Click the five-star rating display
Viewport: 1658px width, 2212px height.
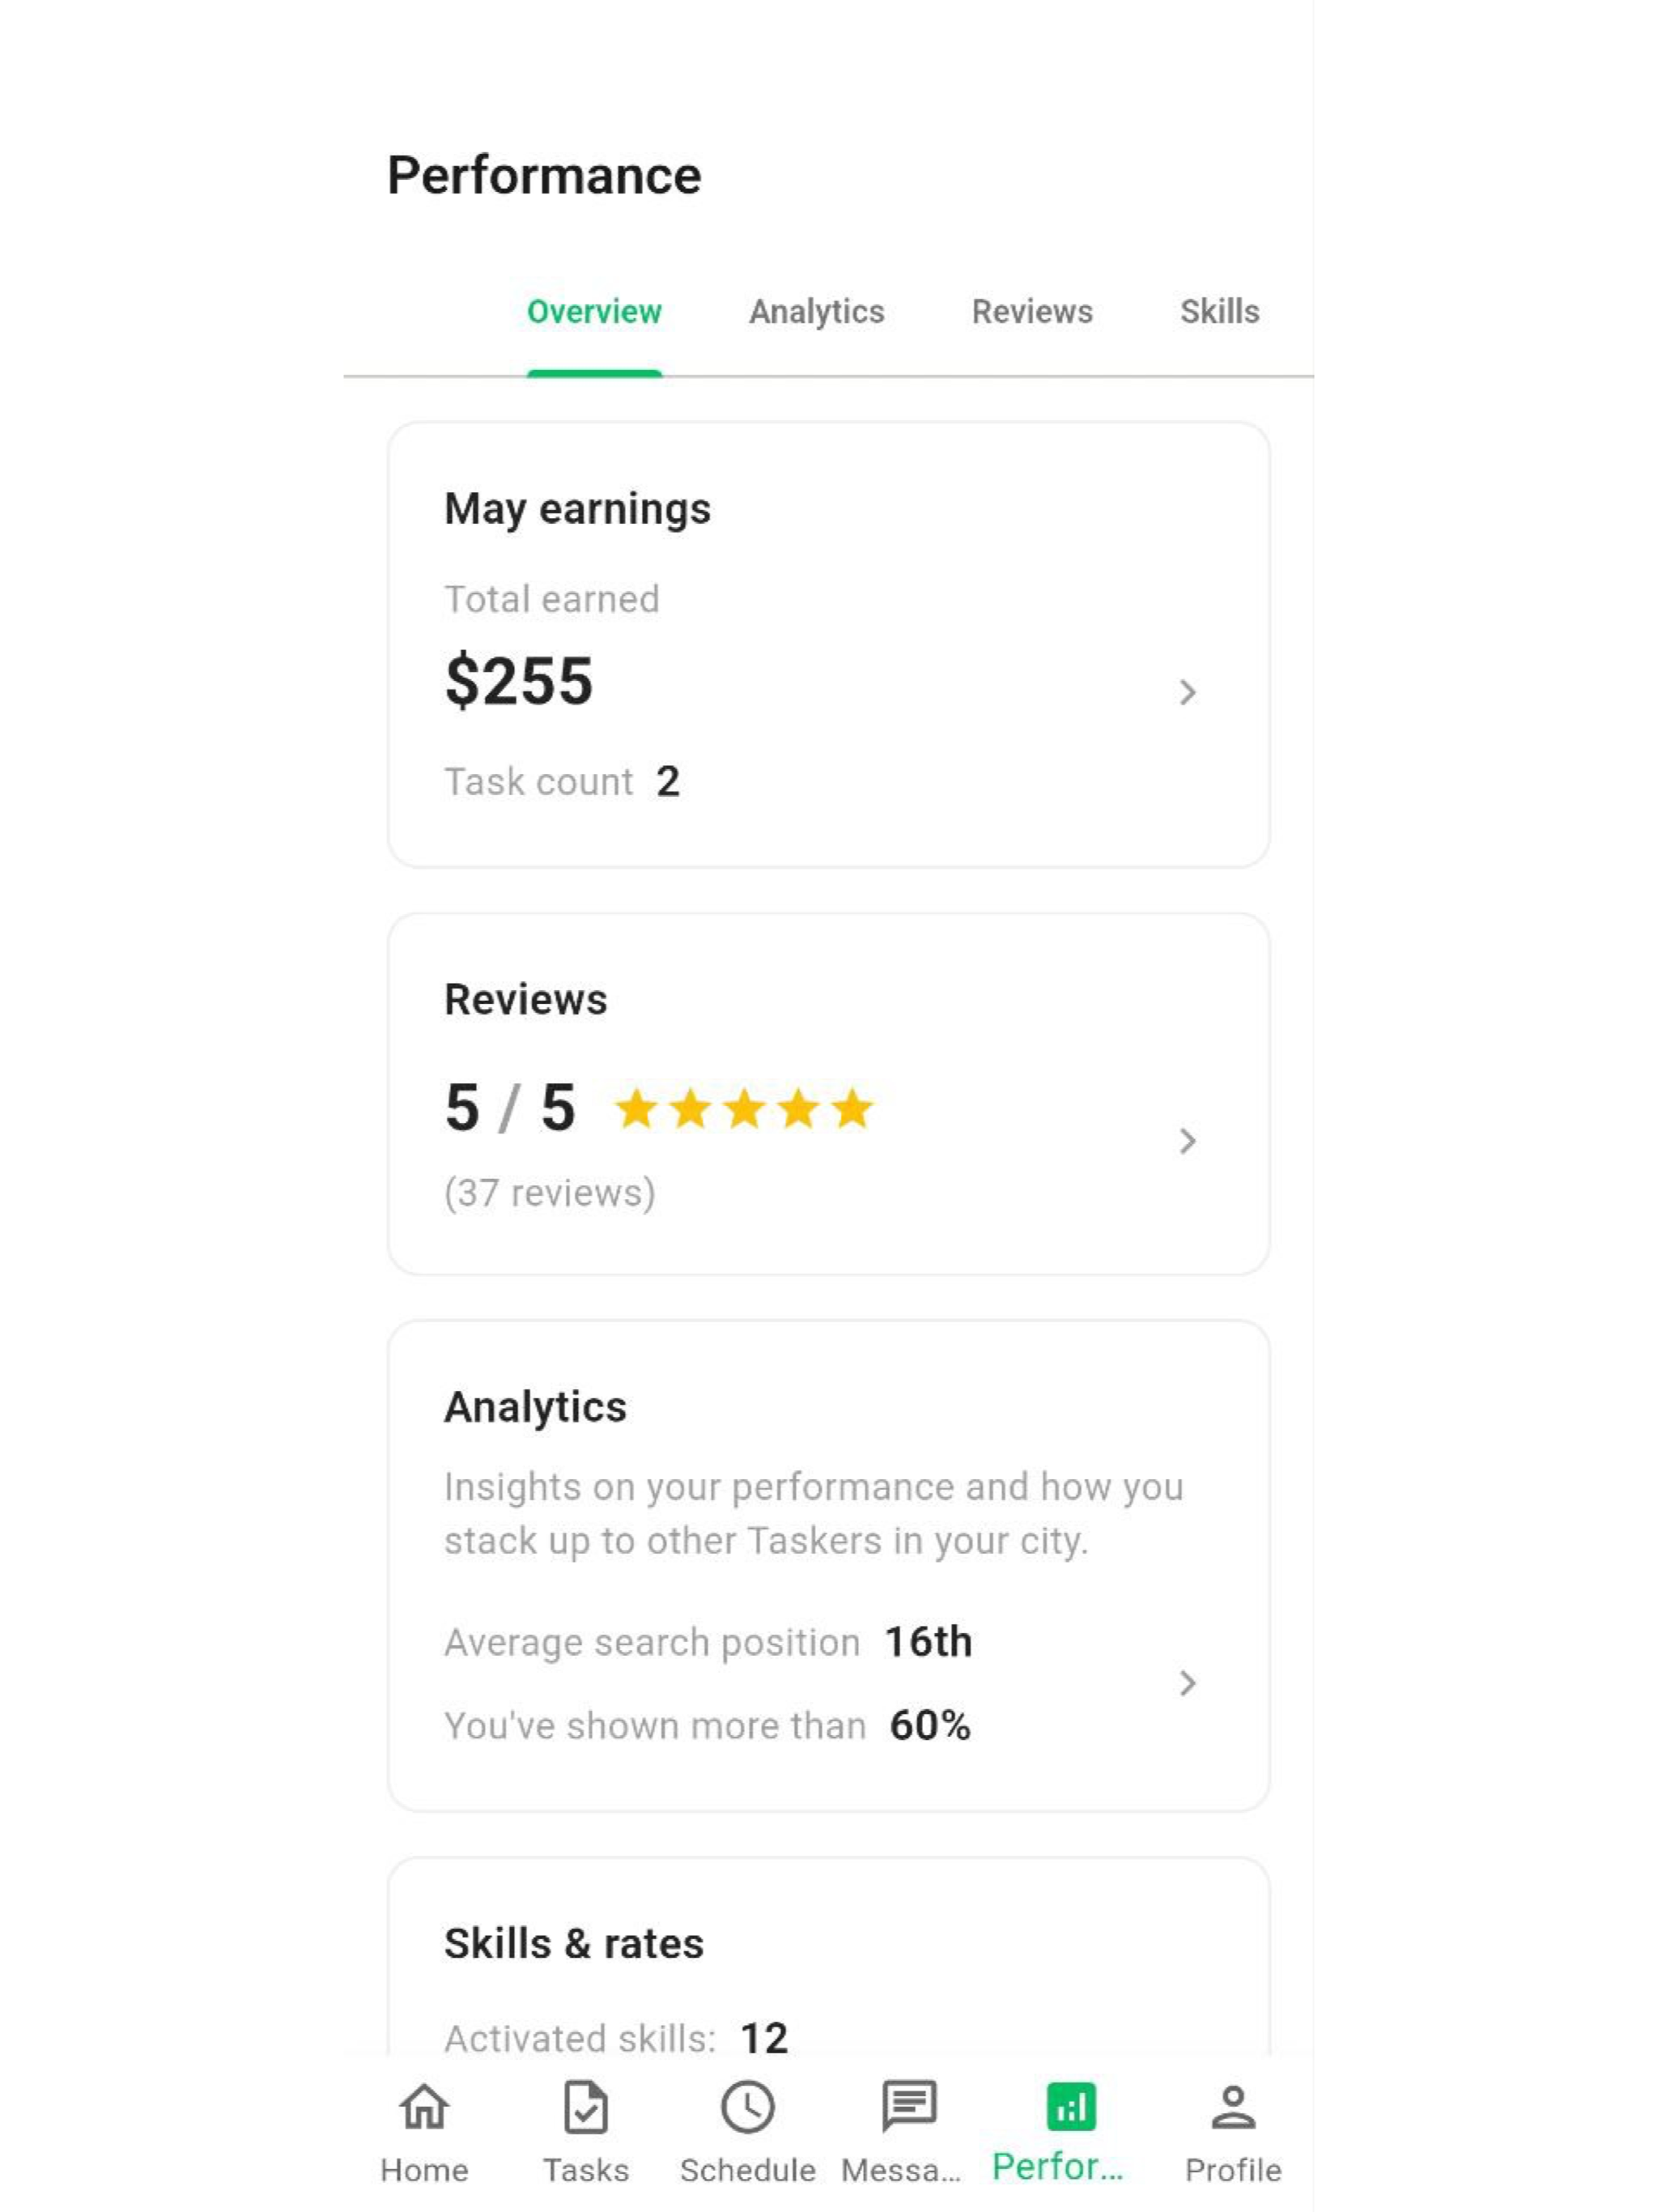tap(744, 1109)
